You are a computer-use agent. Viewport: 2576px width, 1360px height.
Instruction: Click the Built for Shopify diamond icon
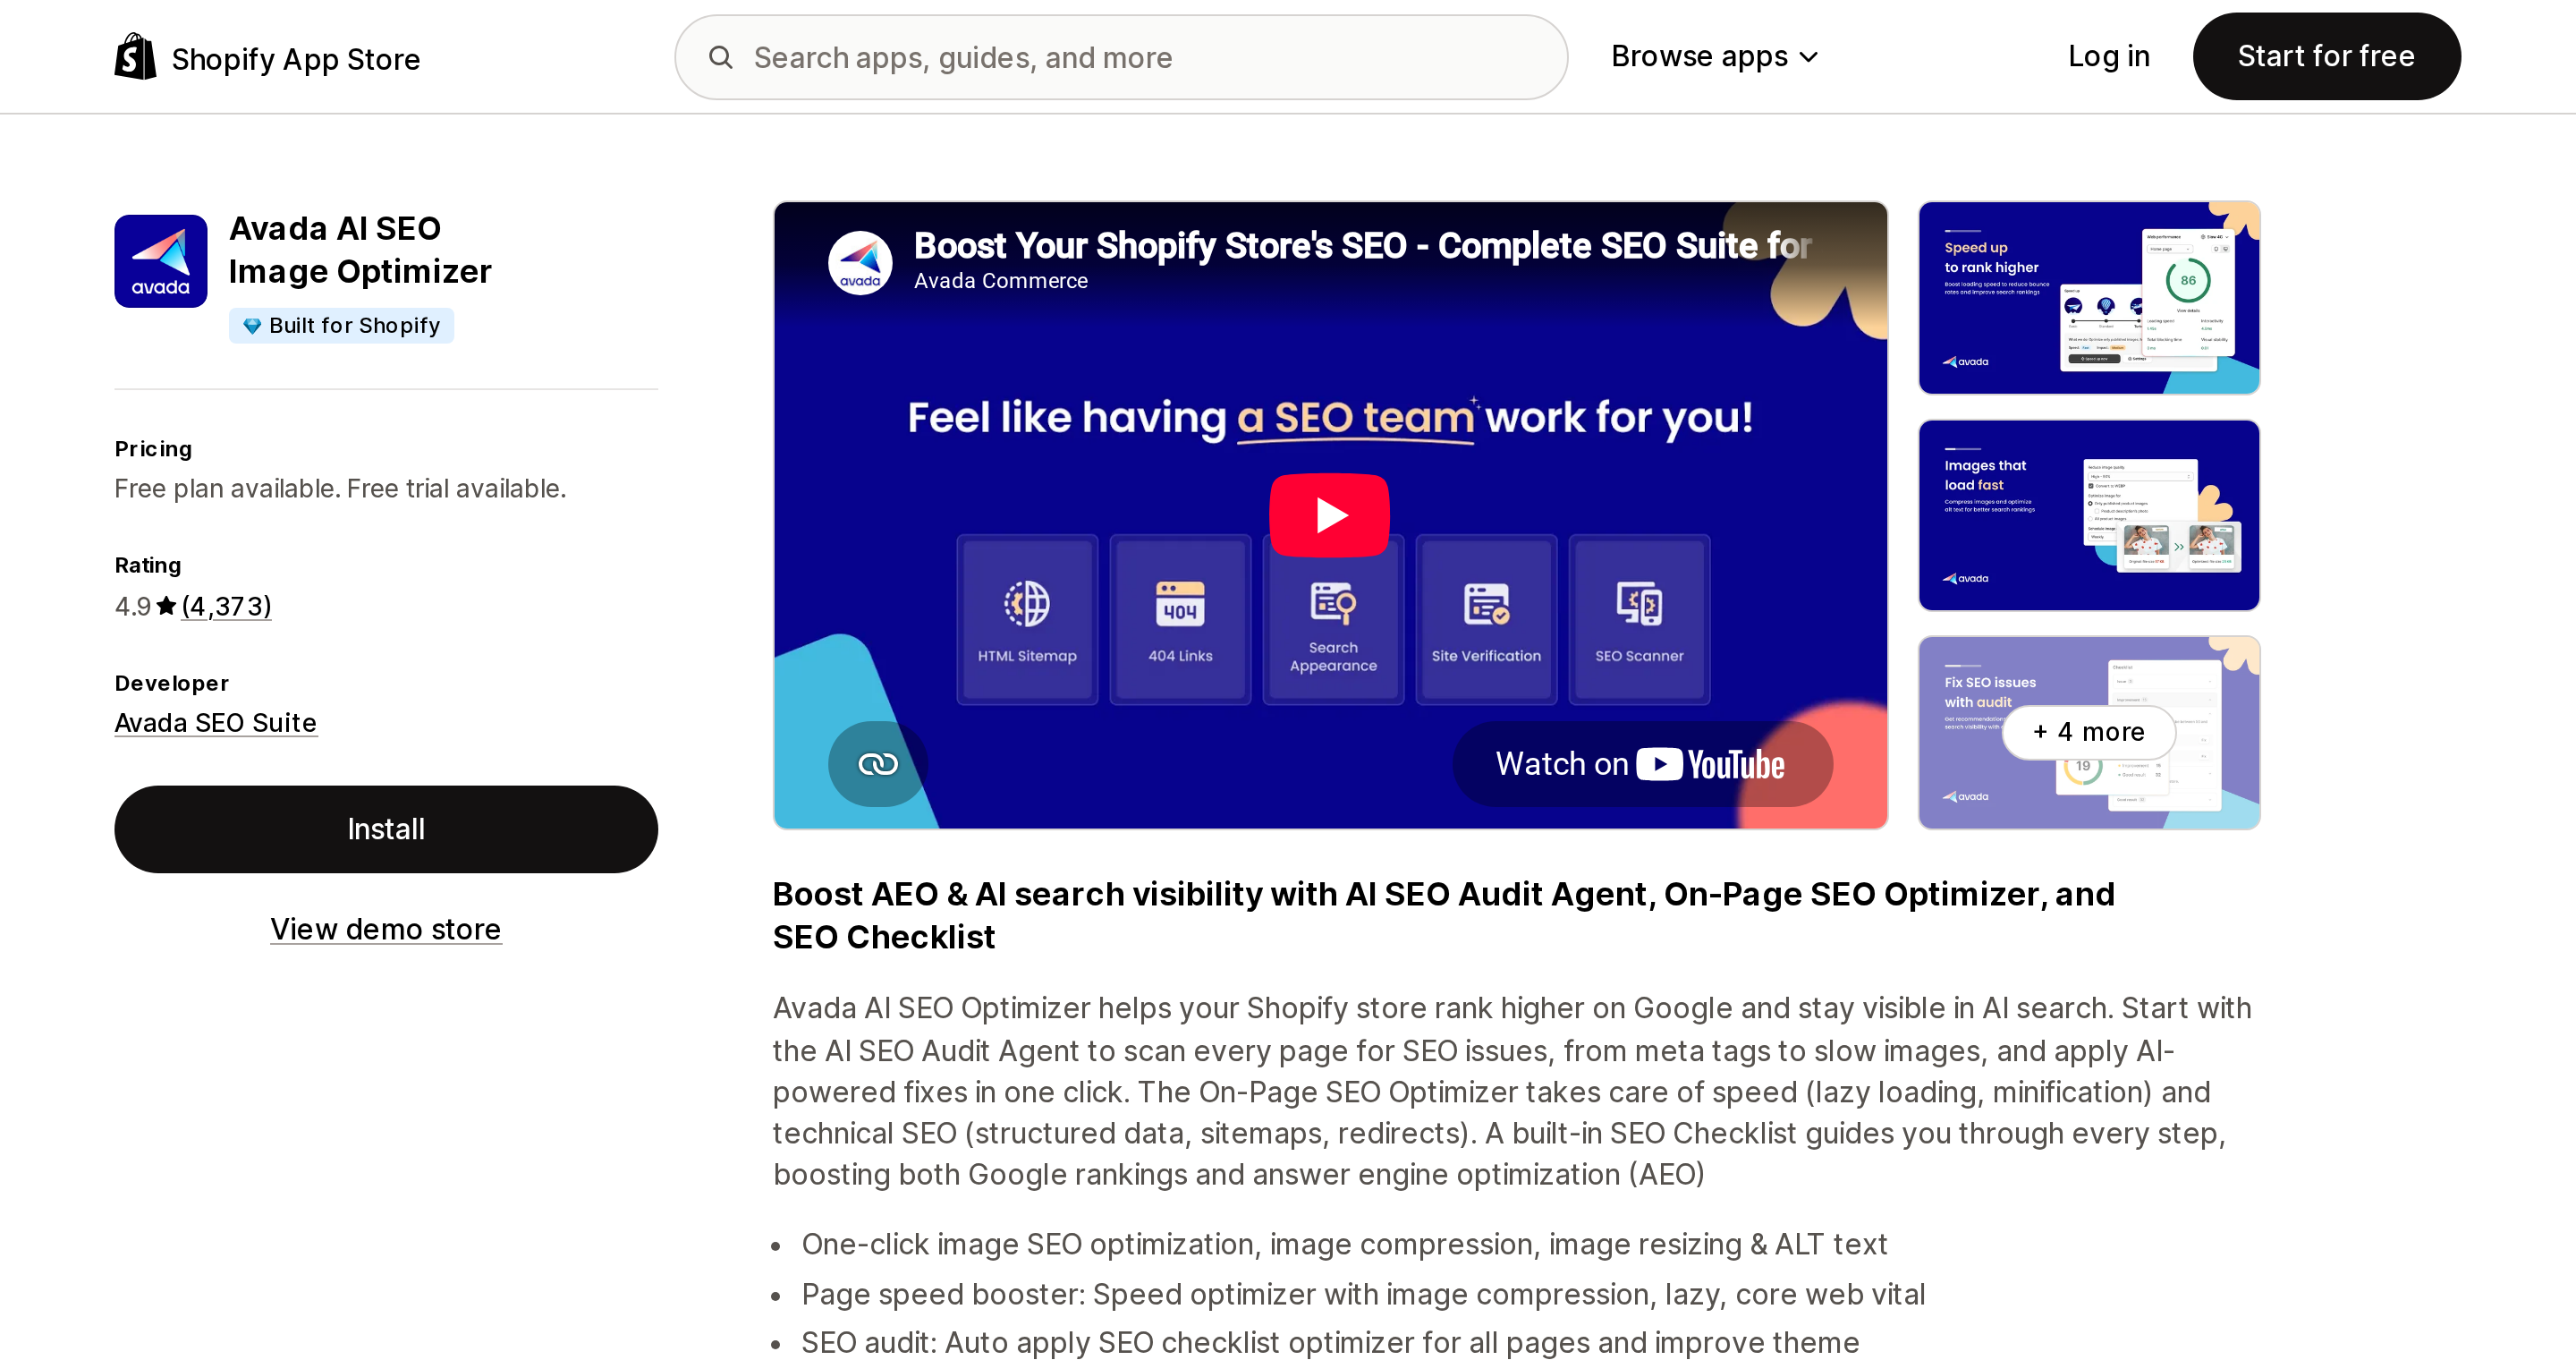[252, 326]
